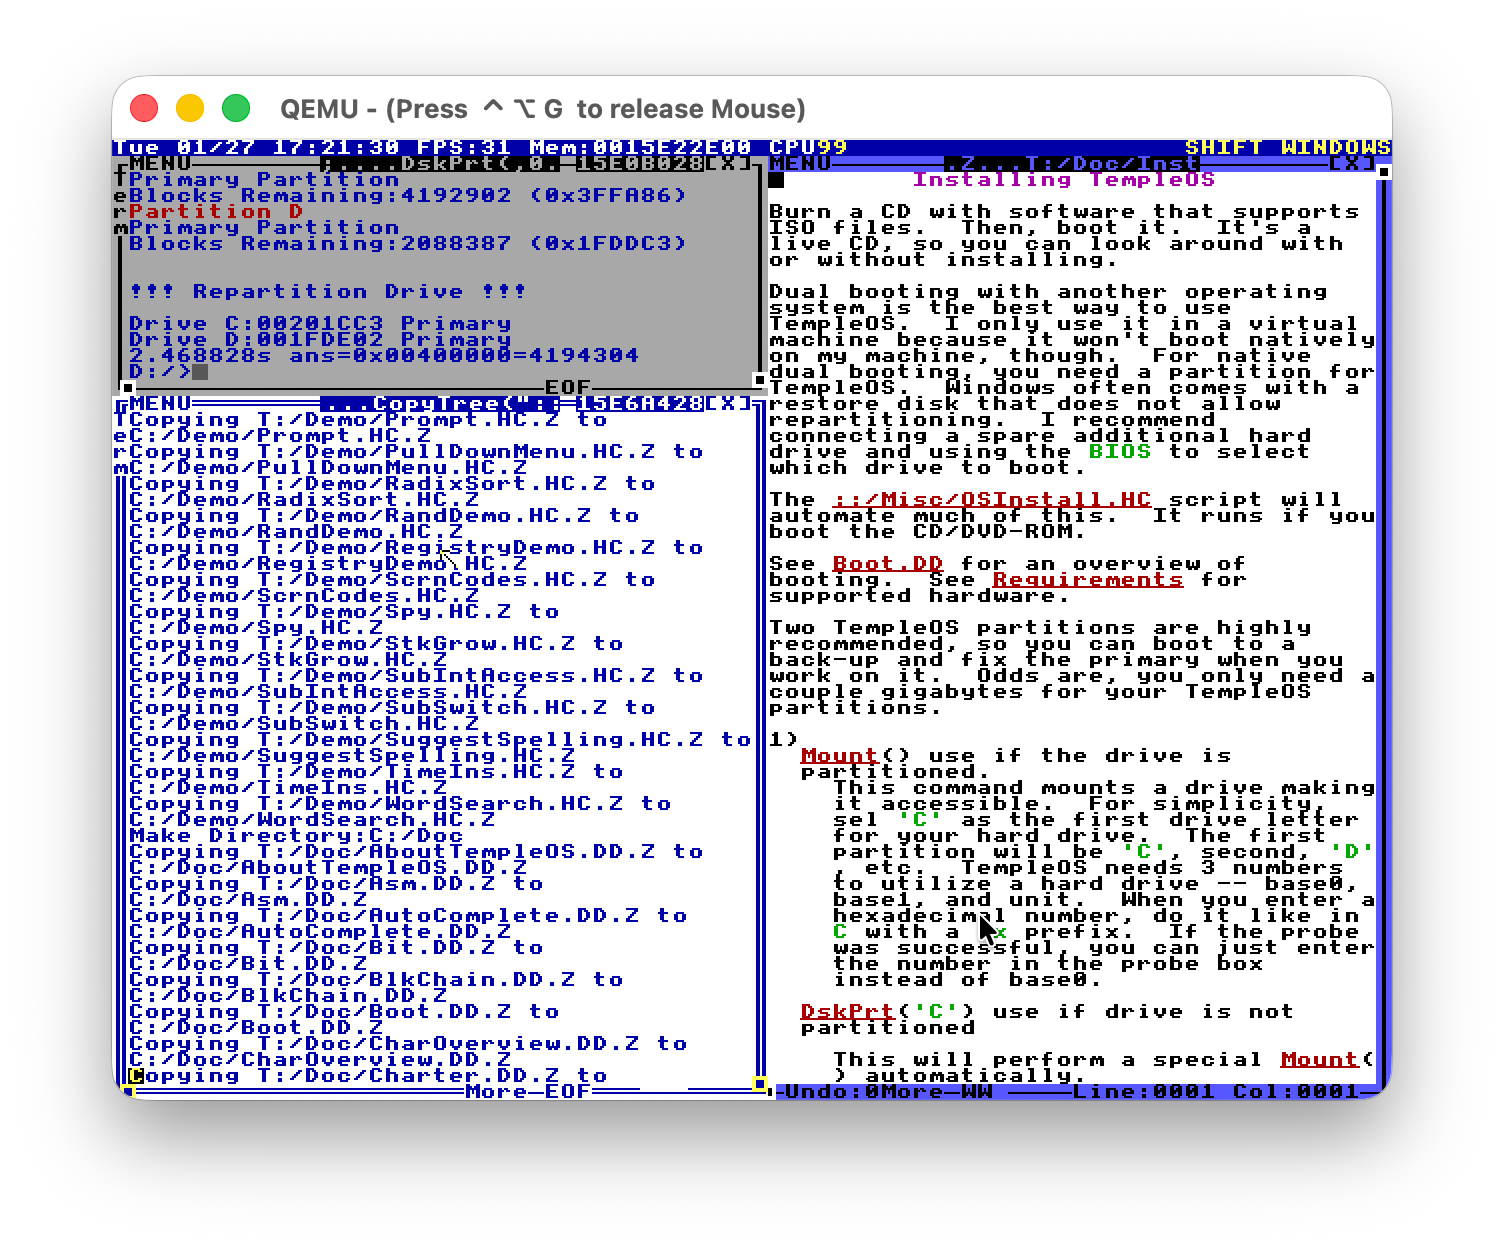
Task: Click the 'Mem:0015E22E00' readout
Action: pos(640,147)
